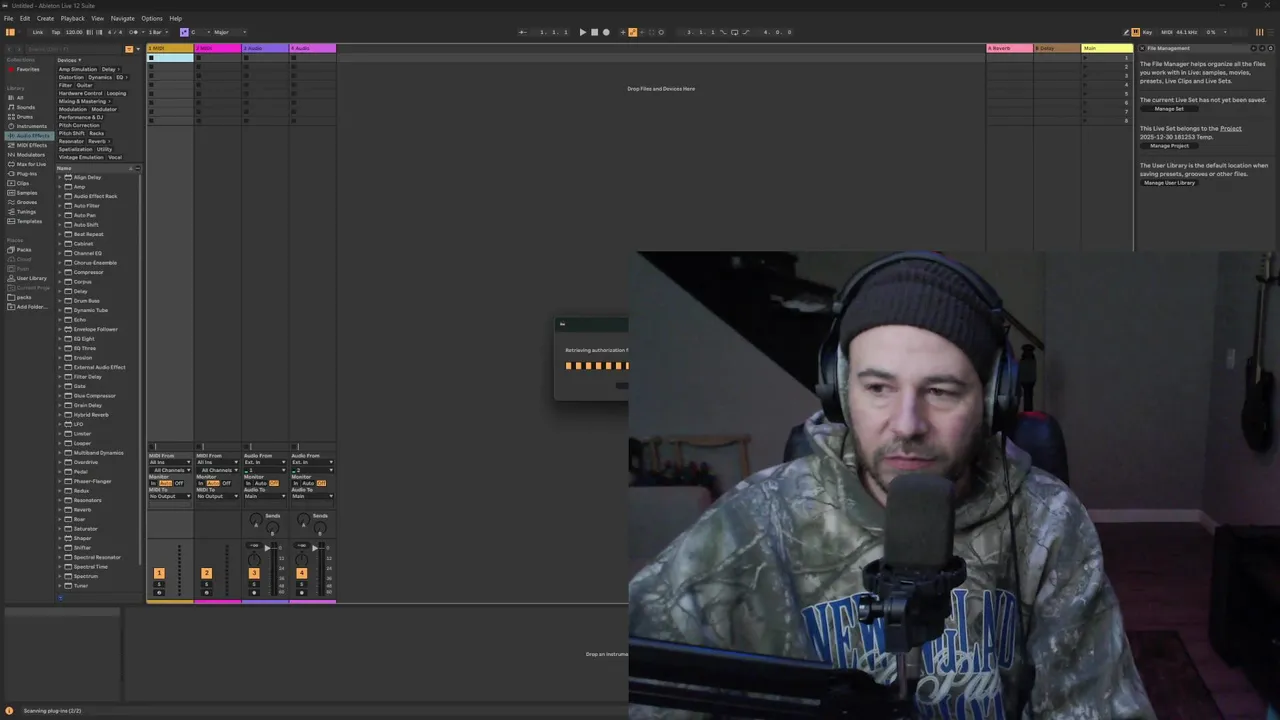Set track 1 monitor to Auto
Screen dimensions: 1280x720
(x=165, y=483)
